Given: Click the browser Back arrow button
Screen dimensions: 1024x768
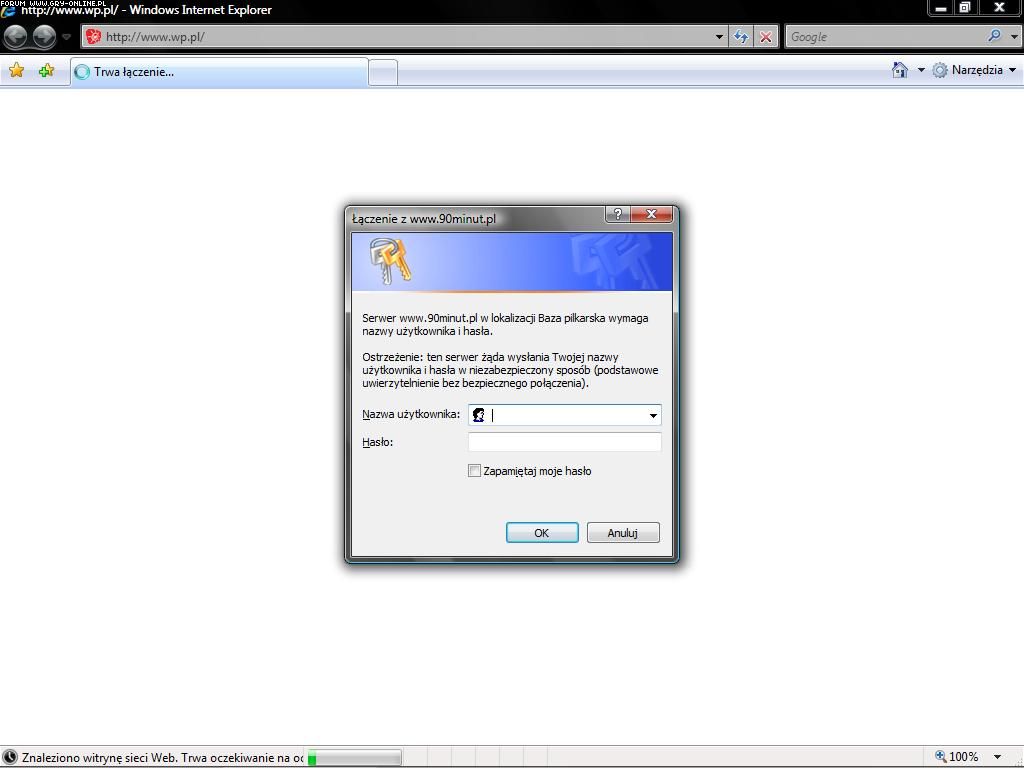Looking at the screenshot, I should click(x=16, y=37).
